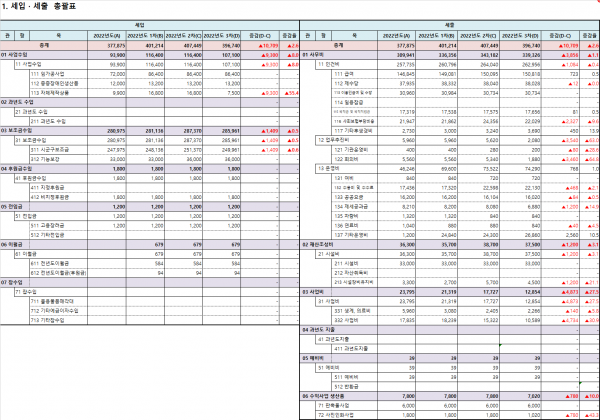Click value 2,560 in the 137 기타운영비 row

coord(572,235)
